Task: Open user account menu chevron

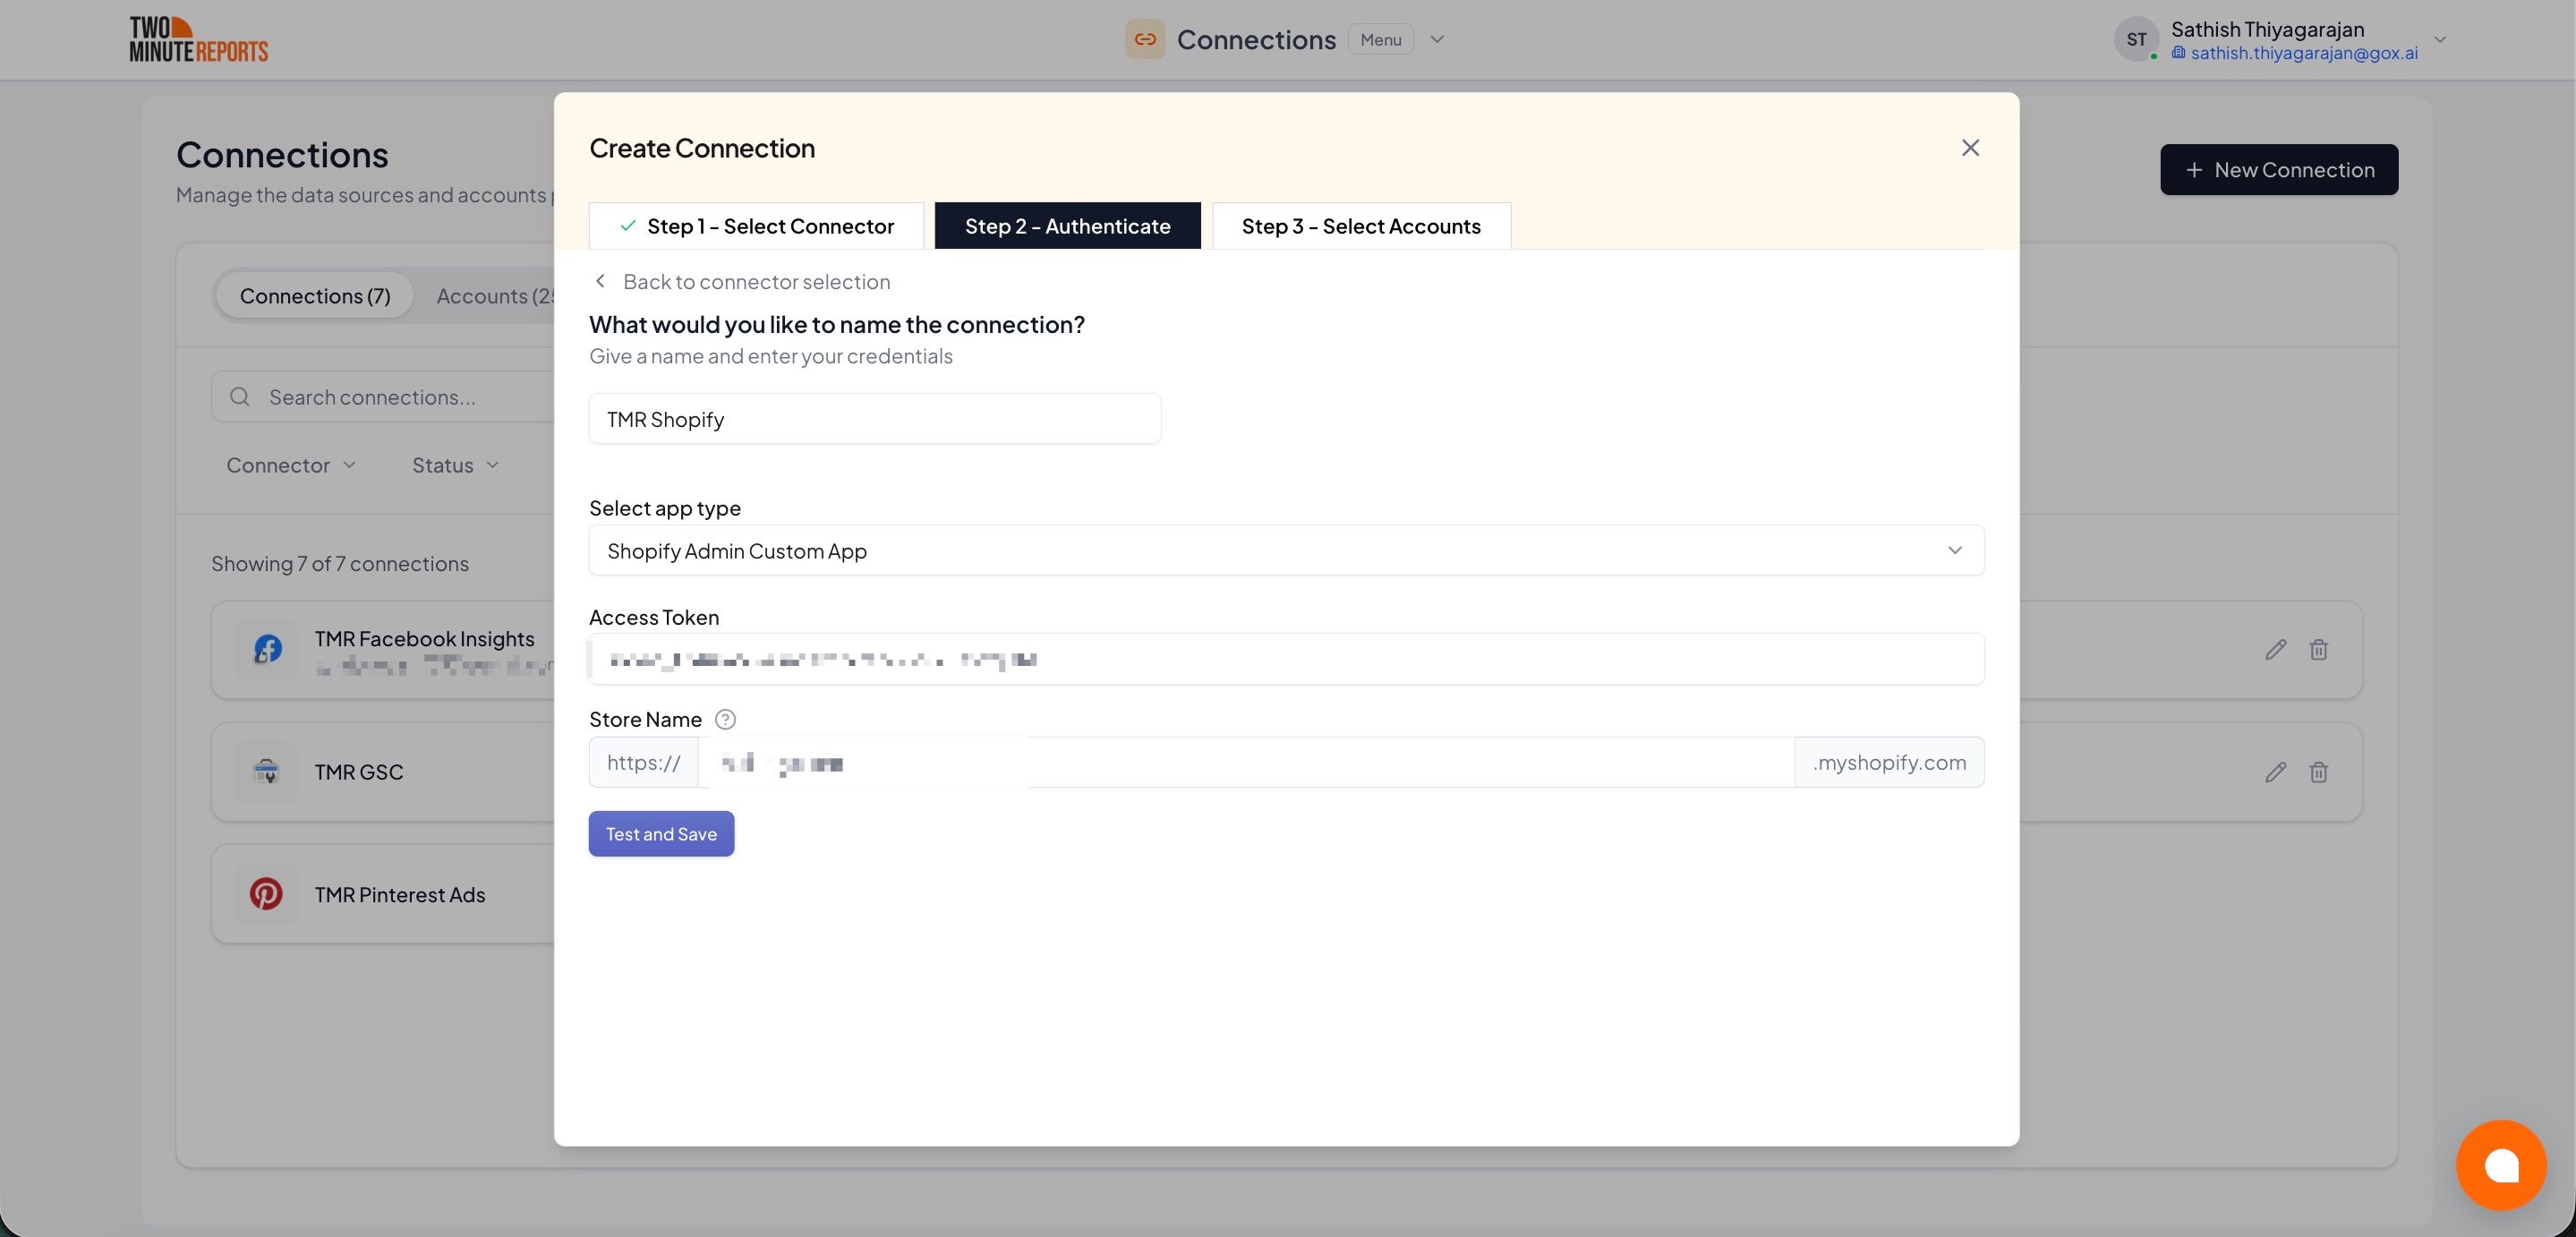Action: pyautogui.click(x=2439, y=40)
